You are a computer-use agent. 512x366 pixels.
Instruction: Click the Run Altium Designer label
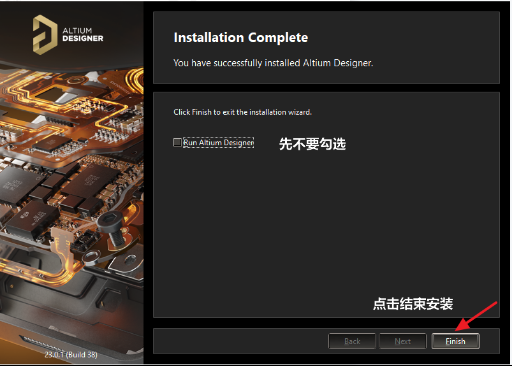tap(218, 142)
